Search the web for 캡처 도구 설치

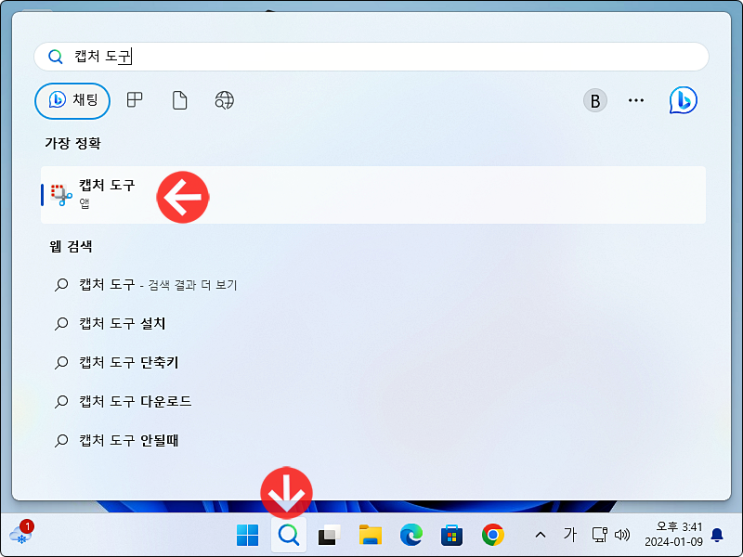coord(110,324)
